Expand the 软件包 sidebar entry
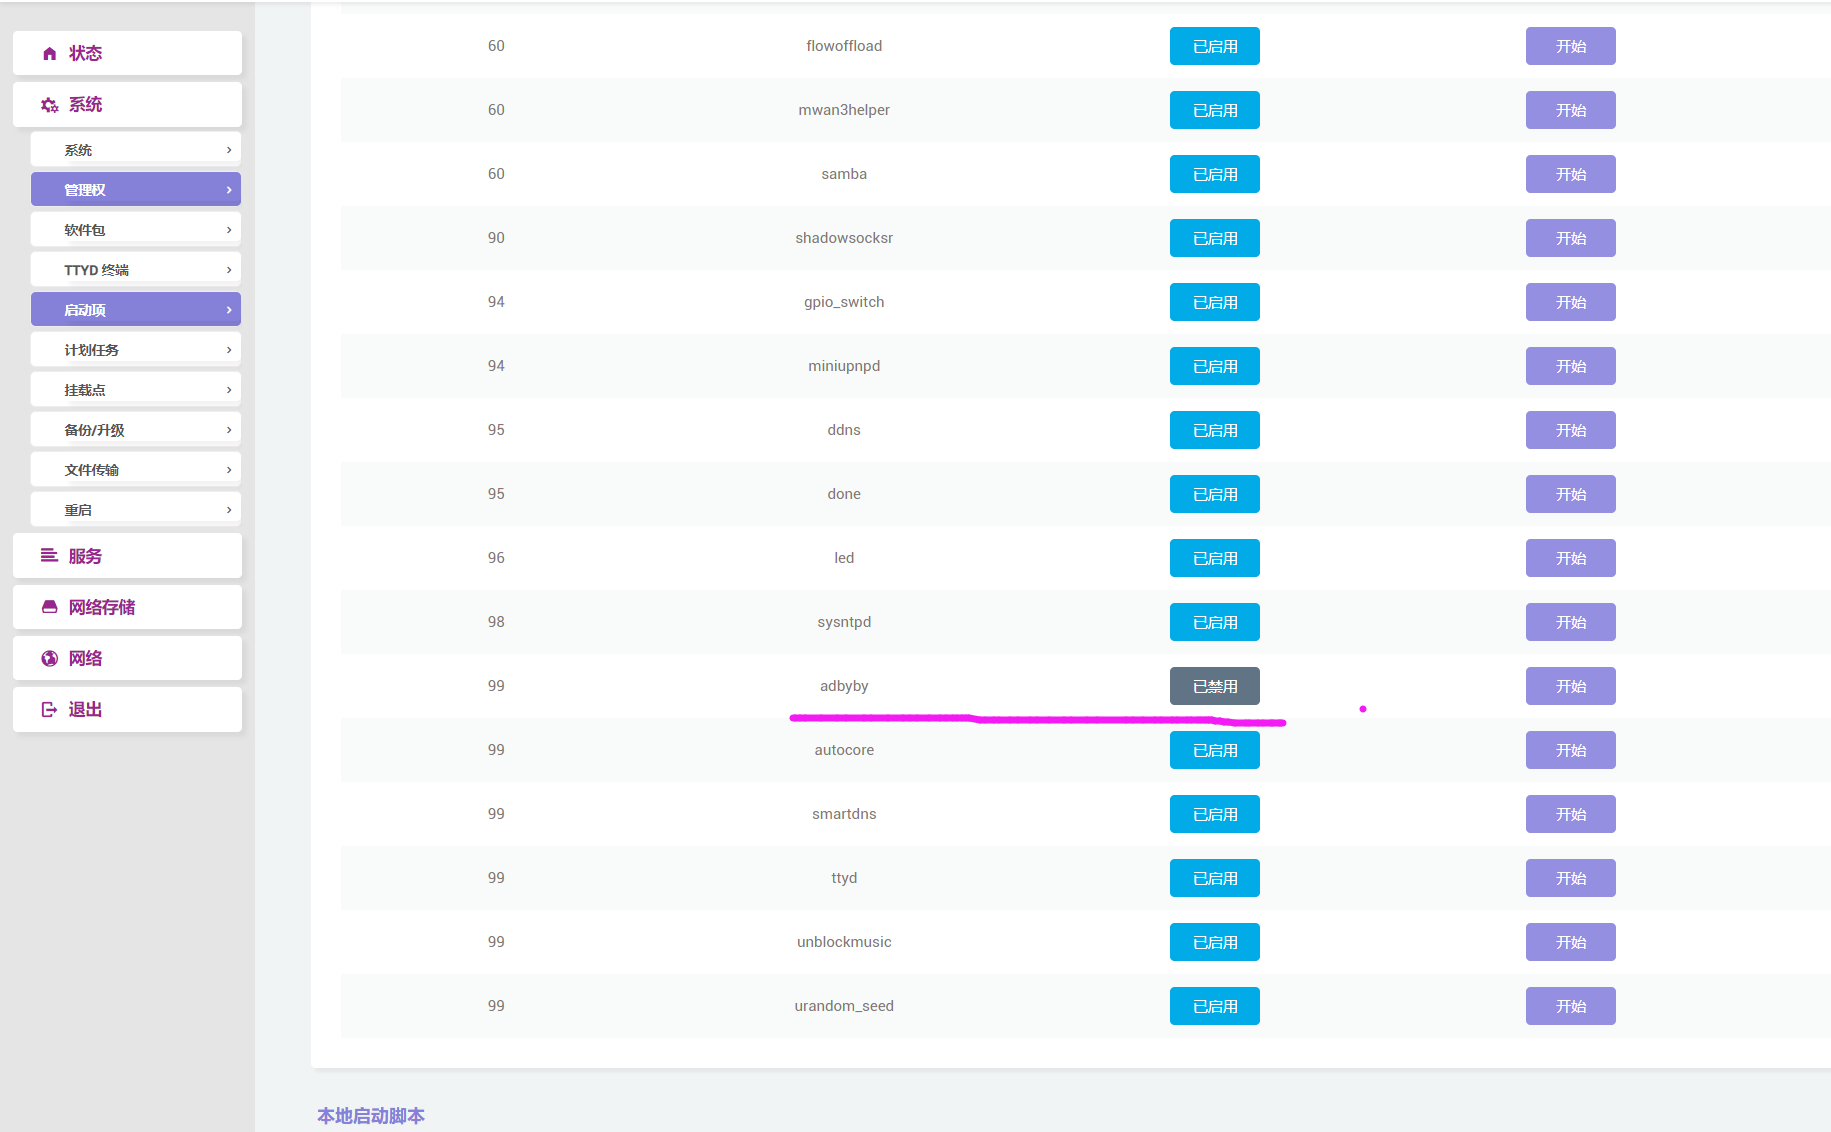Viewport: 1831px width, 1132px height. 135,228
